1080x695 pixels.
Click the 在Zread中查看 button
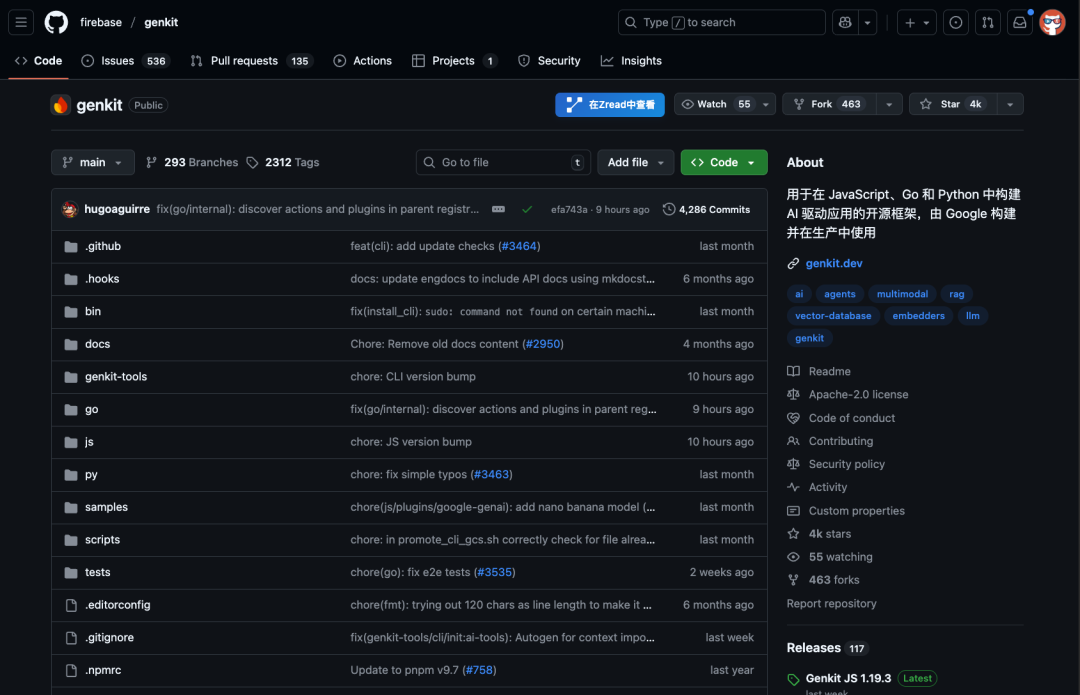click(x=610, y=104)
